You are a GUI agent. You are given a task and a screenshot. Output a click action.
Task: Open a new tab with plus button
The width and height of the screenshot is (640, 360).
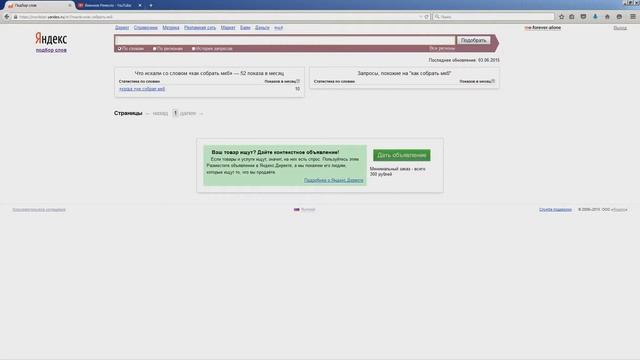151,6
